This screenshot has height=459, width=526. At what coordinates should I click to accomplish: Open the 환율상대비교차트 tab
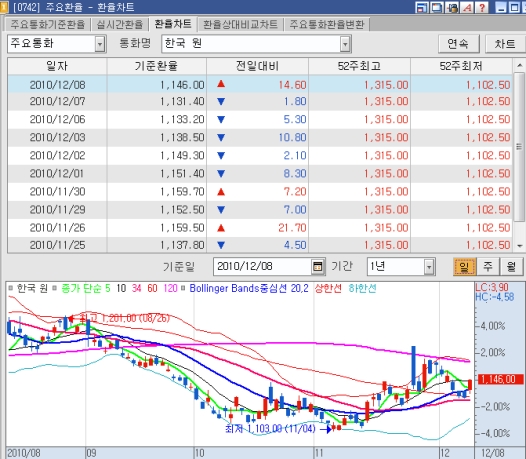240,24
